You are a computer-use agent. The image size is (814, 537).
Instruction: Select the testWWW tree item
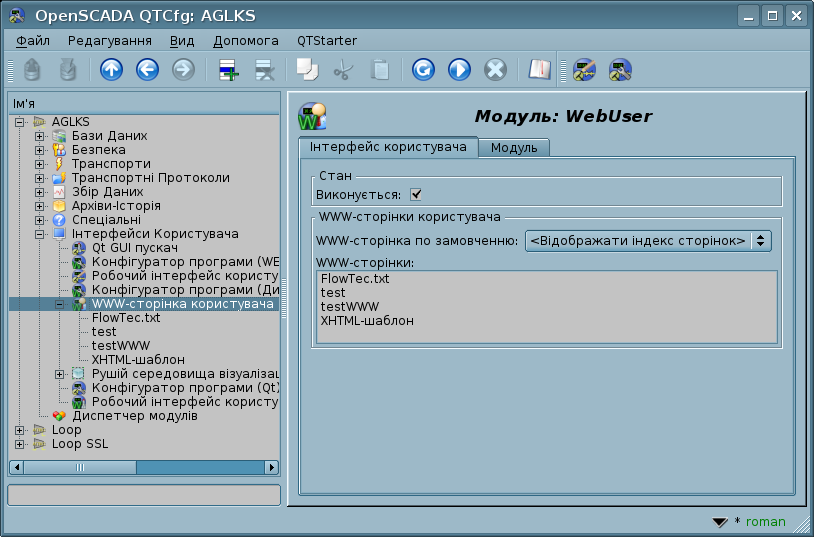pos(117,345)
